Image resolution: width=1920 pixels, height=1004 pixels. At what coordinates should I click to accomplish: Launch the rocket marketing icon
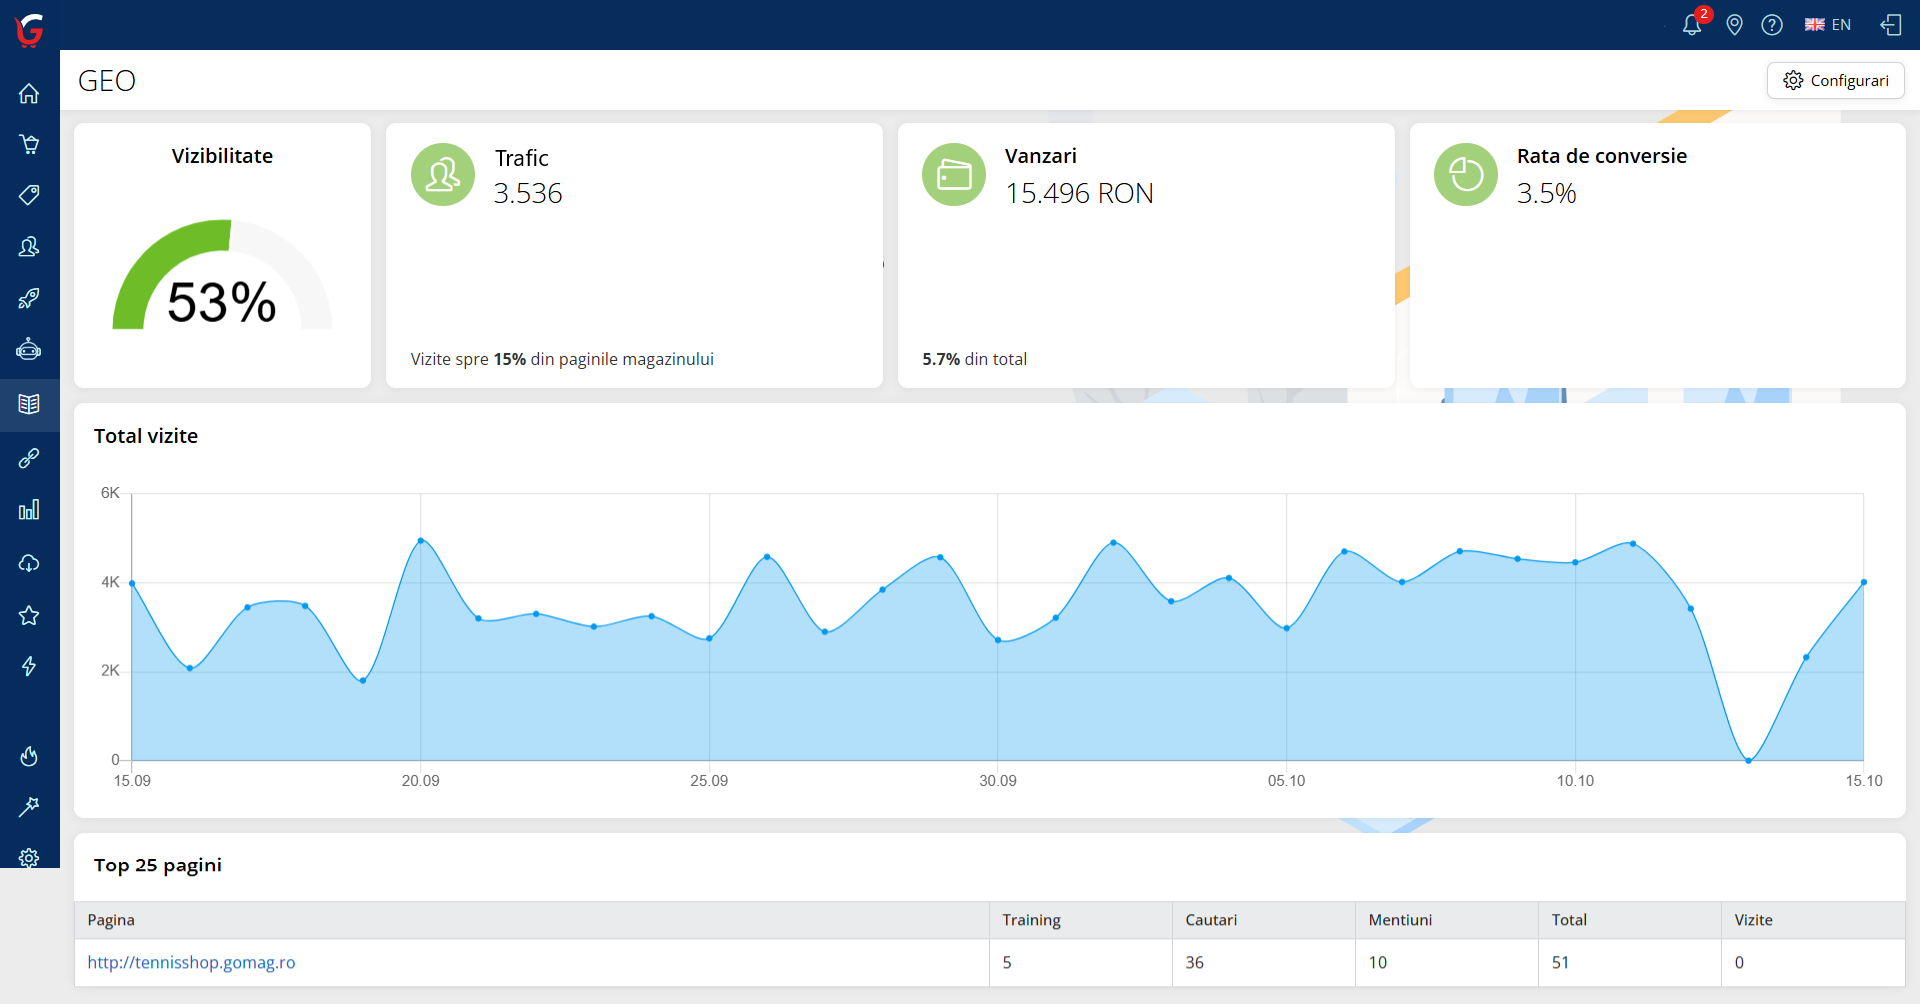(29, 297)
